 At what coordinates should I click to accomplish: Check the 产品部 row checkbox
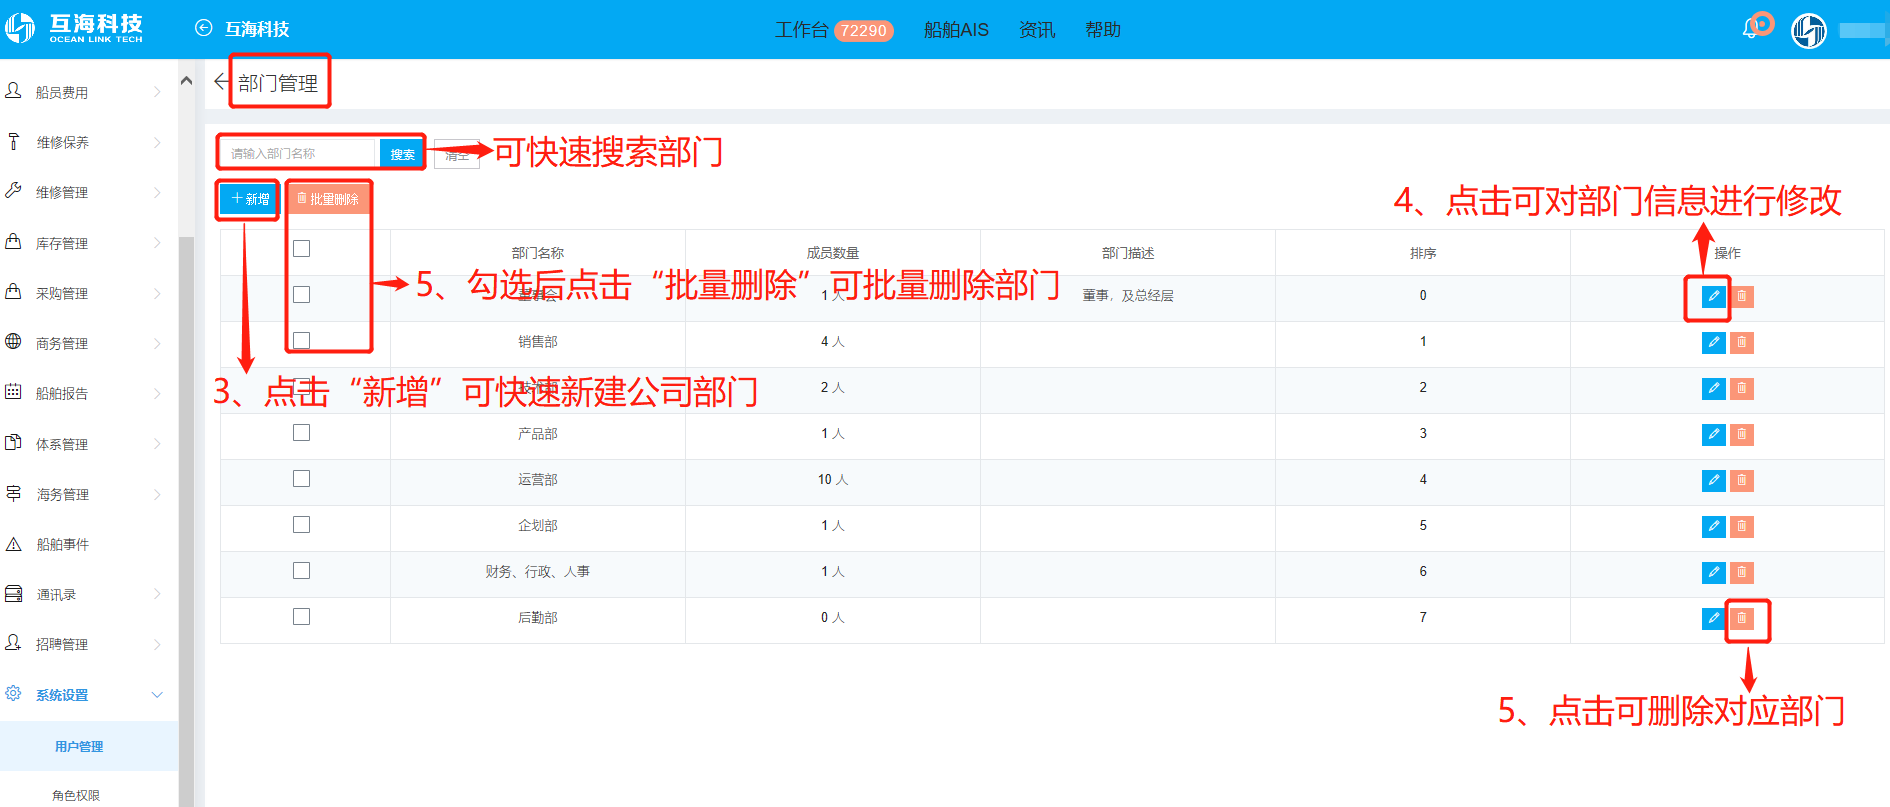pyautogui.click(x=301, y=432)
